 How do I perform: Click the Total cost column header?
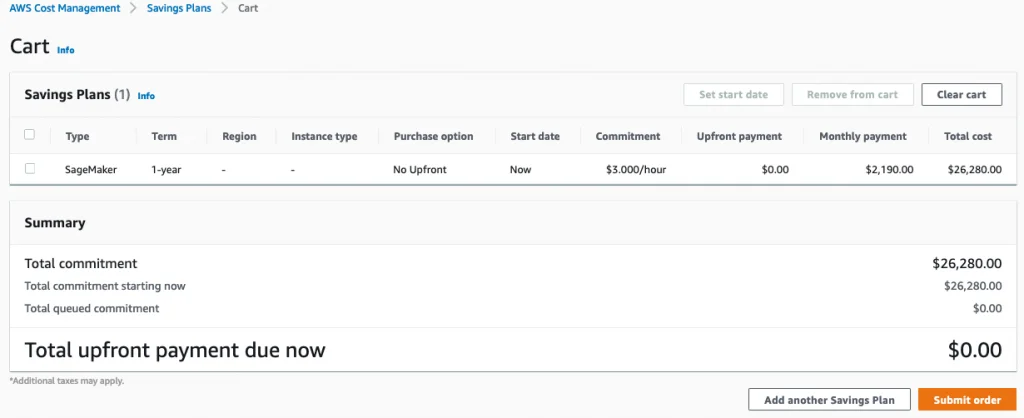968,137
